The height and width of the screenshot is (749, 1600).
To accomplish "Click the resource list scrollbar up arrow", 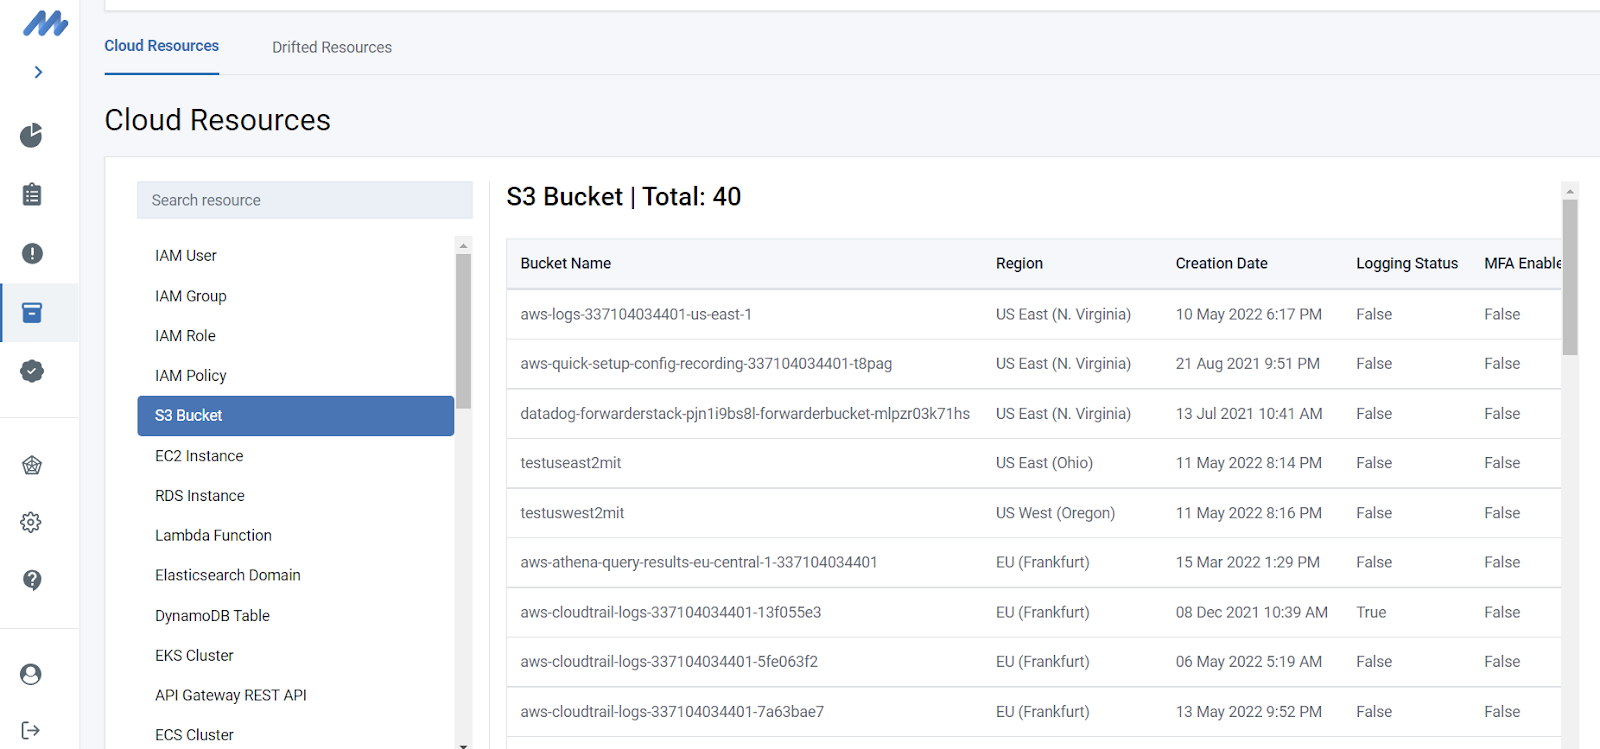I will (x=463, y=245).
